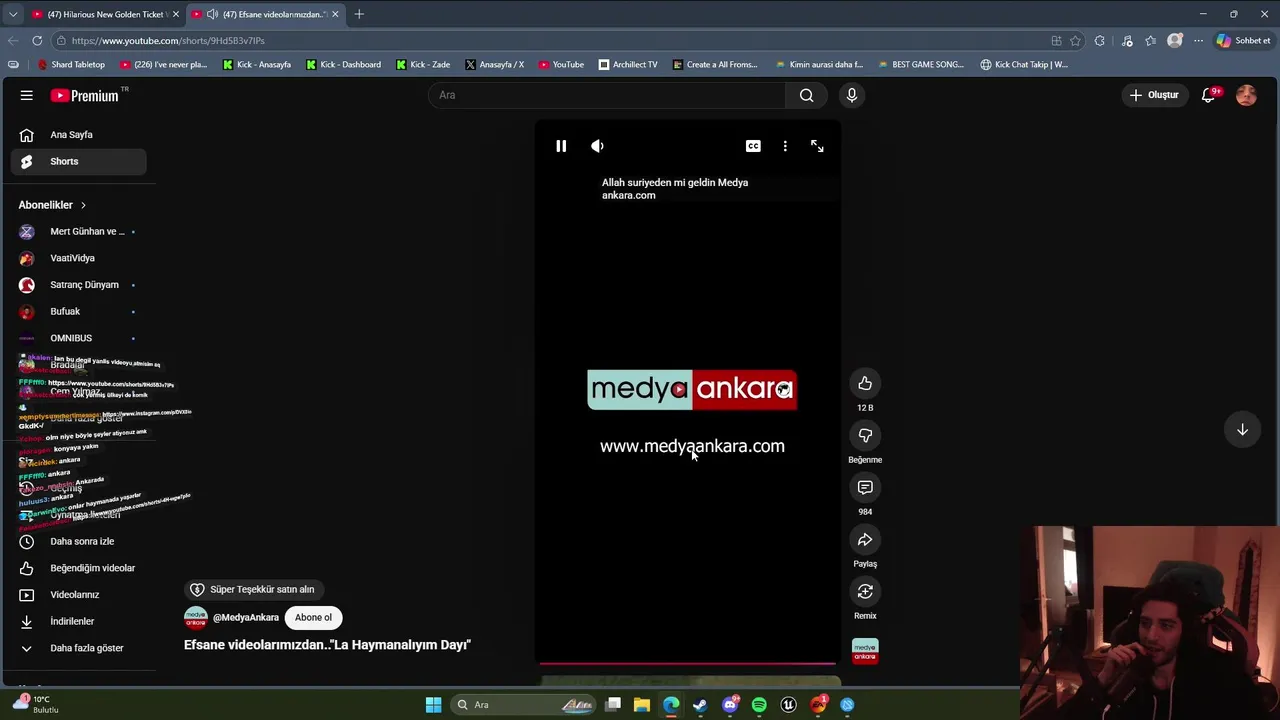Open the Archillect TV bookmark
This screenshot has height=720, width=1280.
[628, 65]
